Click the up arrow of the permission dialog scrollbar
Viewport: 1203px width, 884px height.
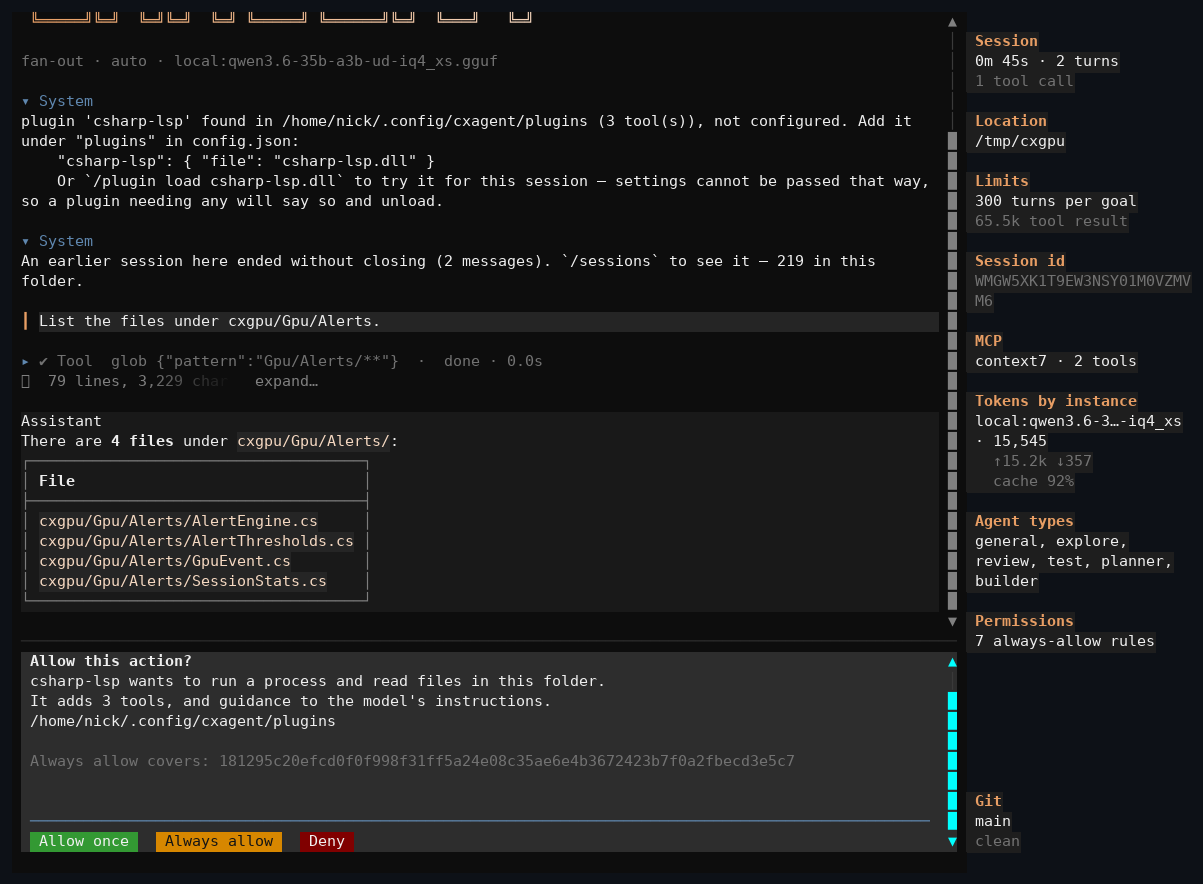click(x=952, y=661)
